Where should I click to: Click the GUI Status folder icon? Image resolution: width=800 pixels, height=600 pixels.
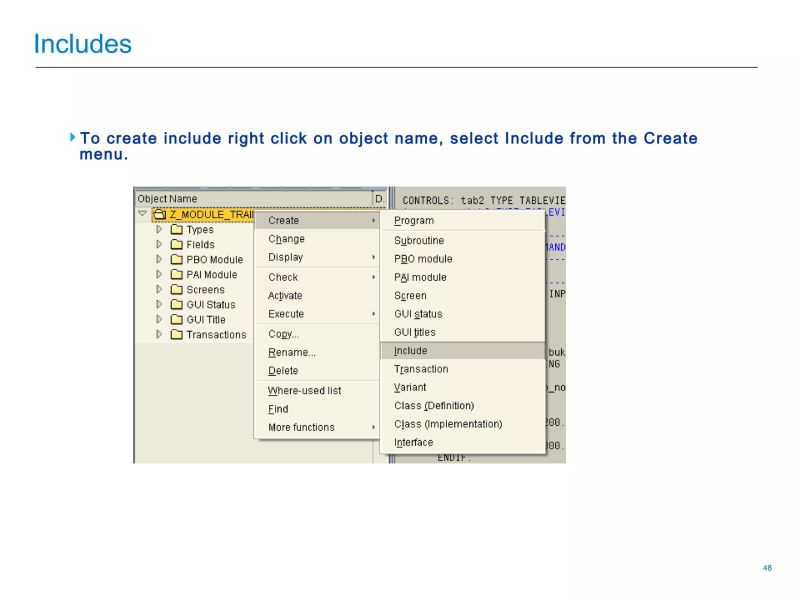177,305
